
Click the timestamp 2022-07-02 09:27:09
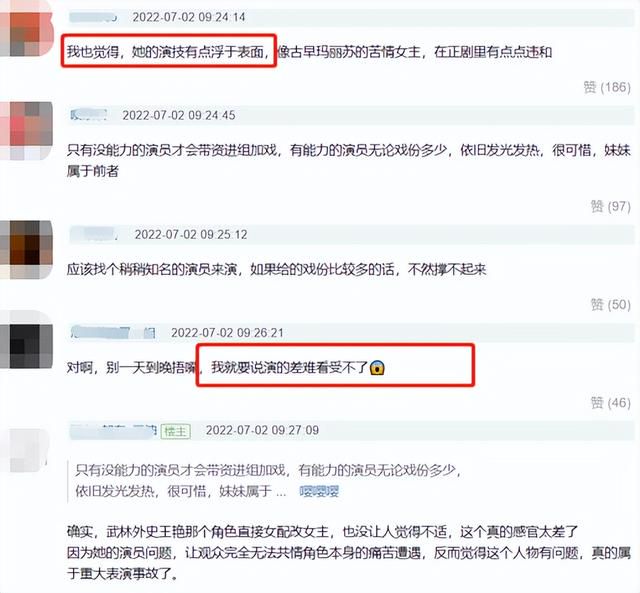click(x=262, y=430)
